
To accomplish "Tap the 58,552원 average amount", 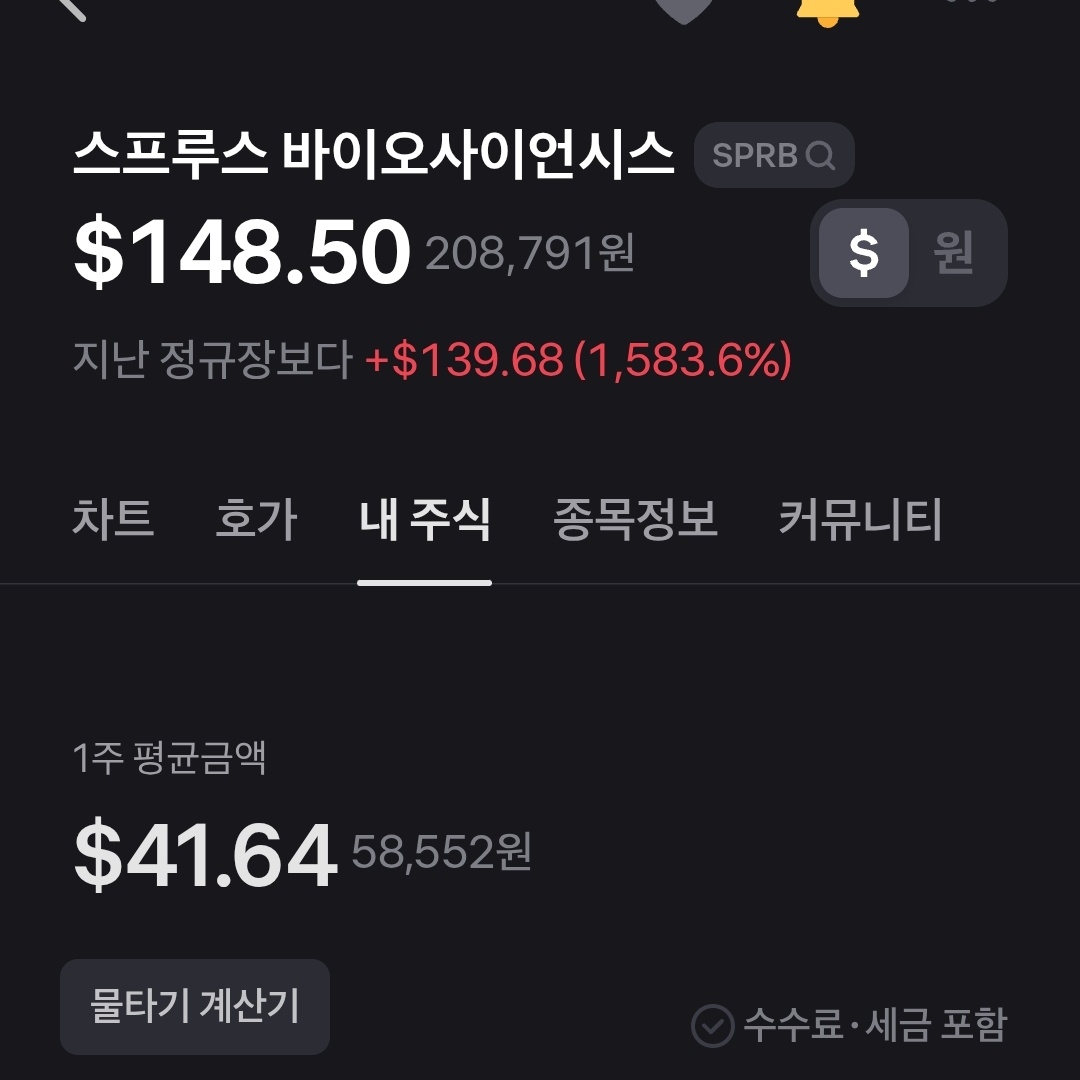I will [x=441, y=853].
